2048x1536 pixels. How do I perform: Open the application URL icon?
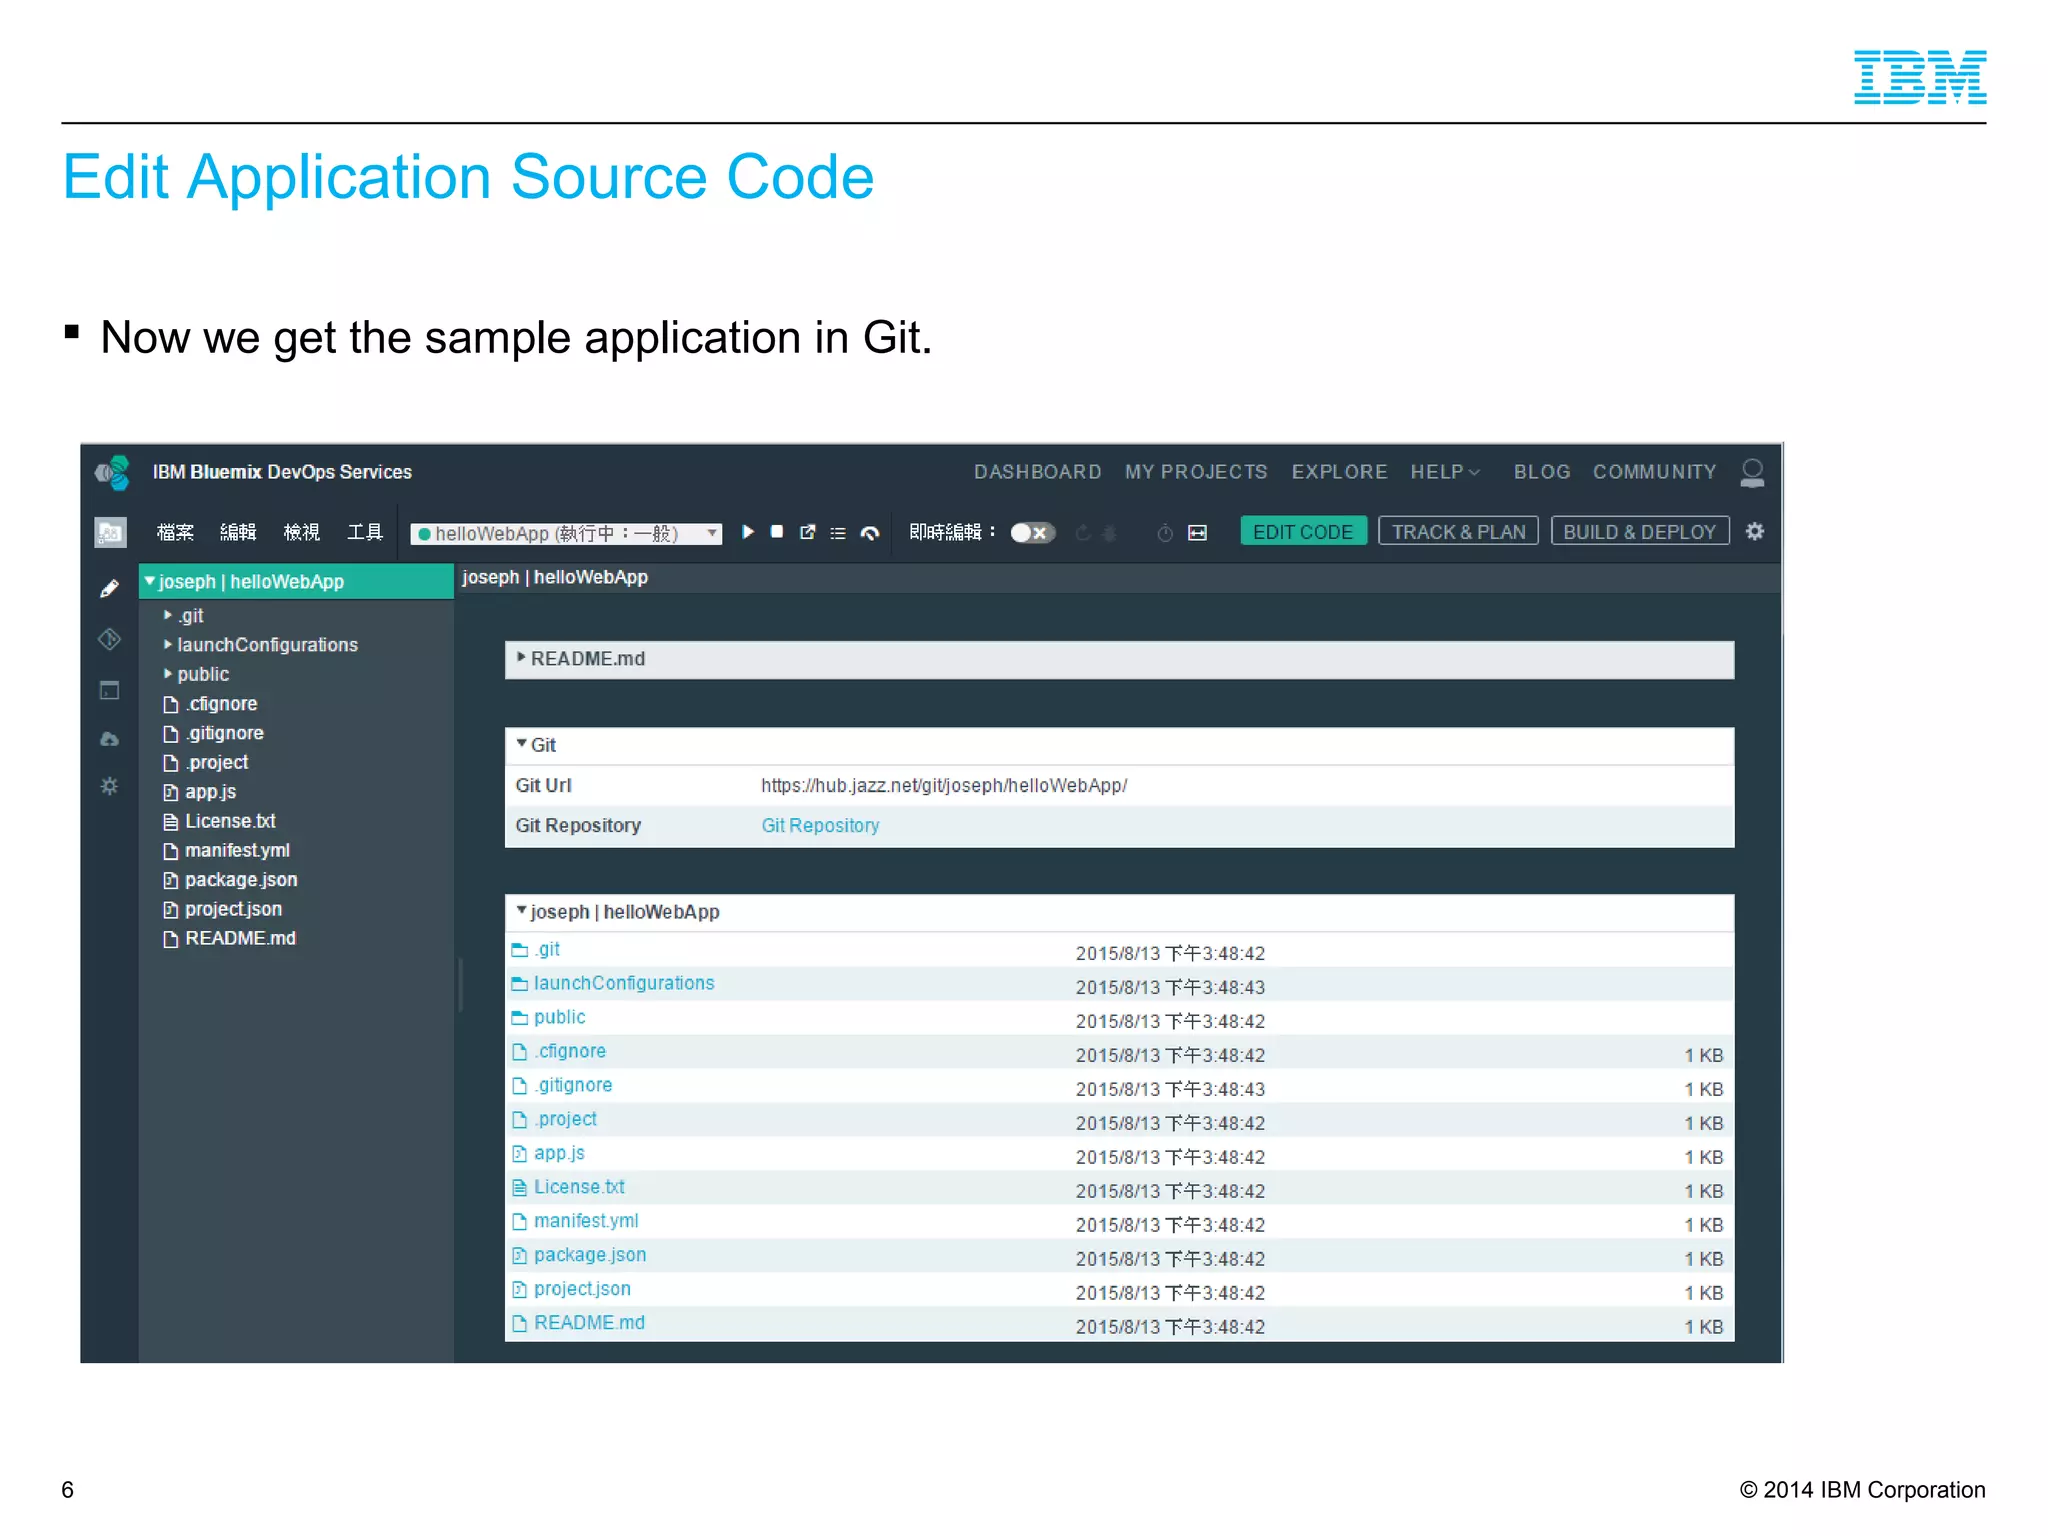click(x=808, y=532)
